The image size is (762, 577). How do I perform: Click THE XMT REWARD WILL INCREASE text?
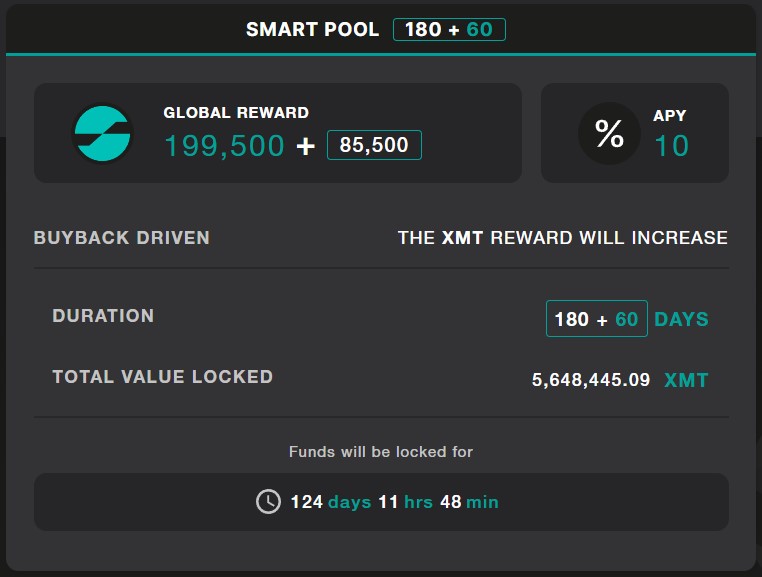pyautogui.click(x=563, y=238)
